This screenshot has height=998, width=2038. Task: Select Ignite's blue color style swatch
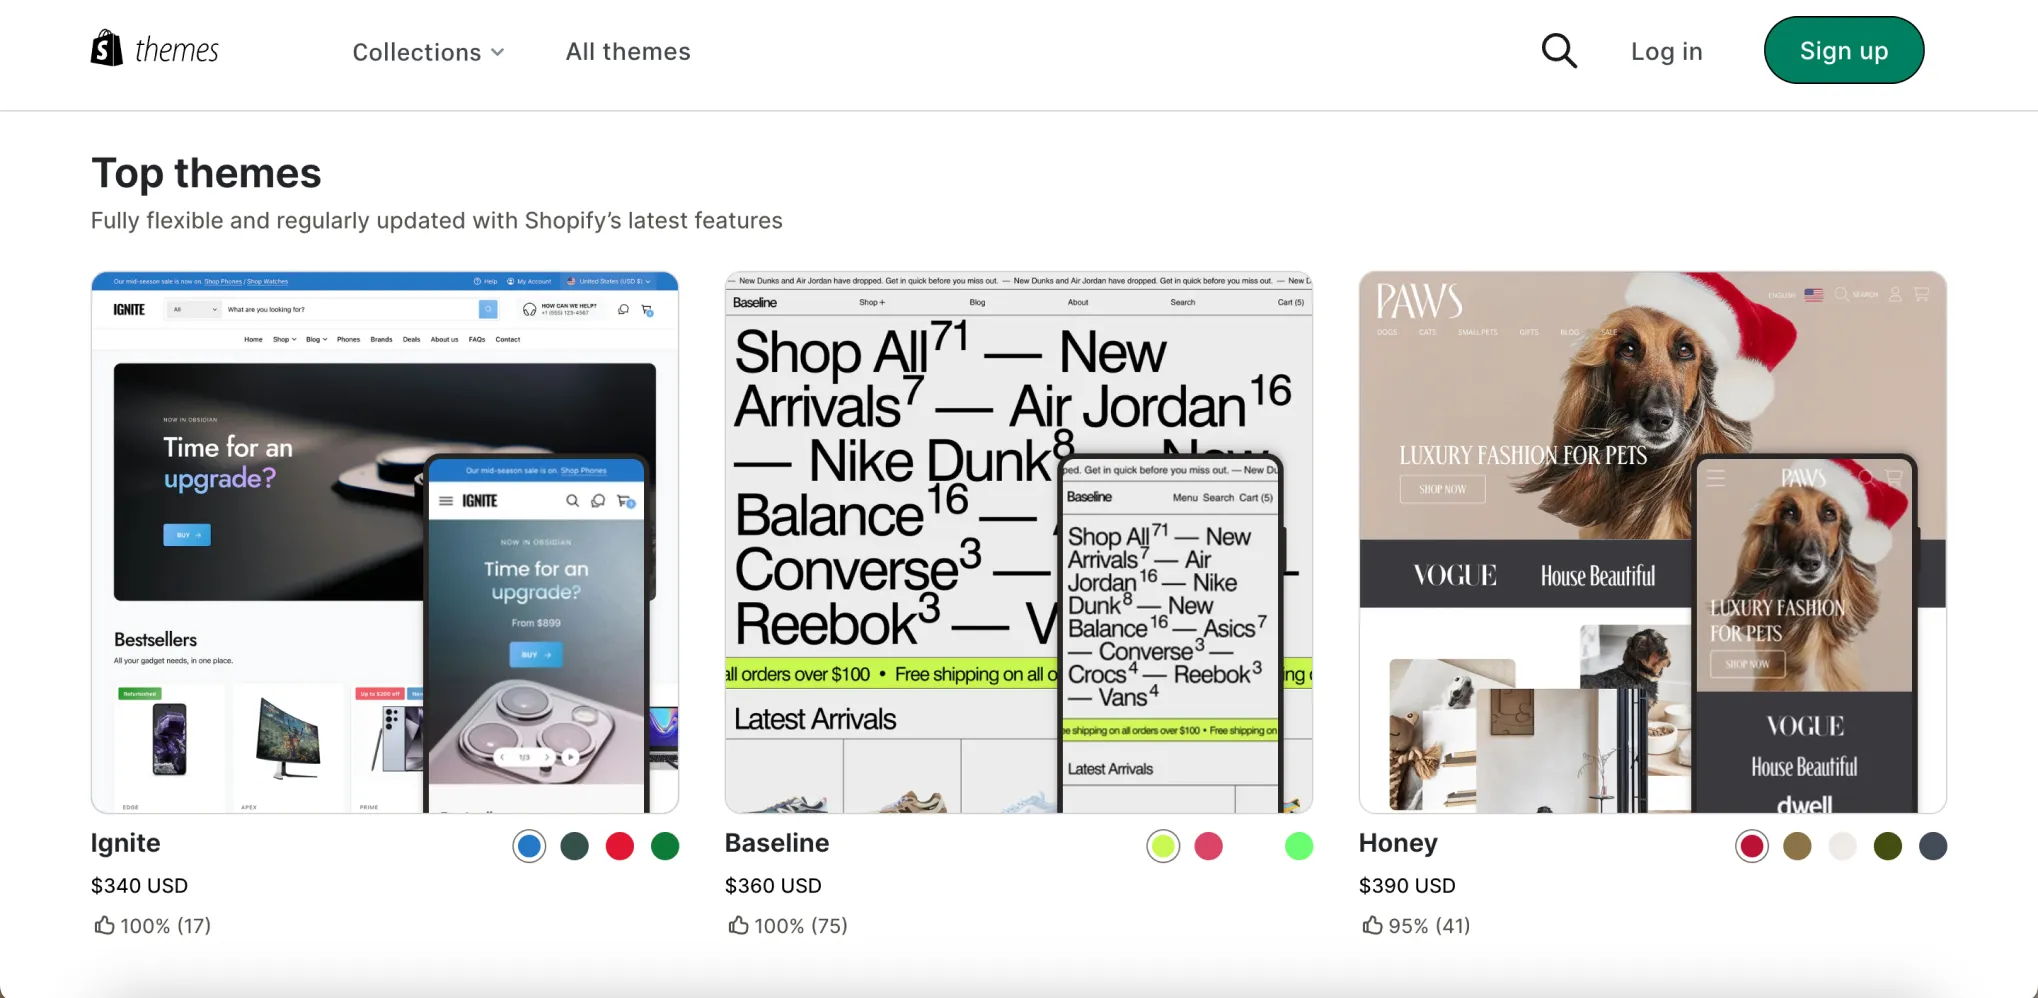(529, 846)
